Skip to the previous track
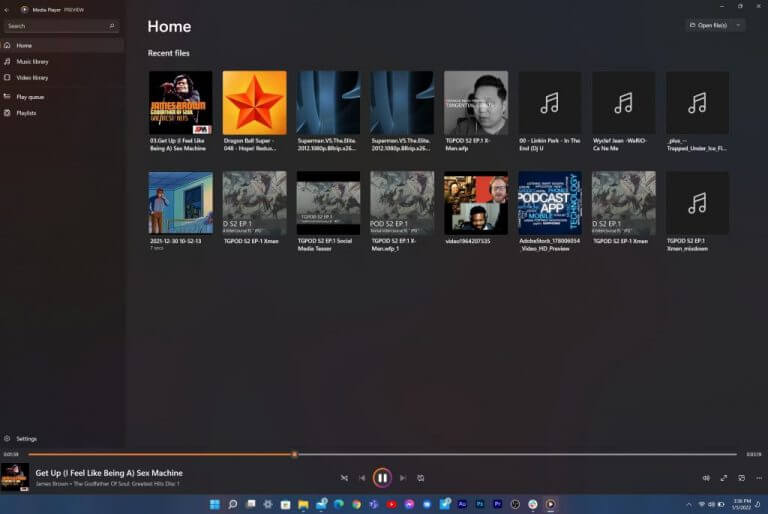The image size is (768, 514). (362, 478)
